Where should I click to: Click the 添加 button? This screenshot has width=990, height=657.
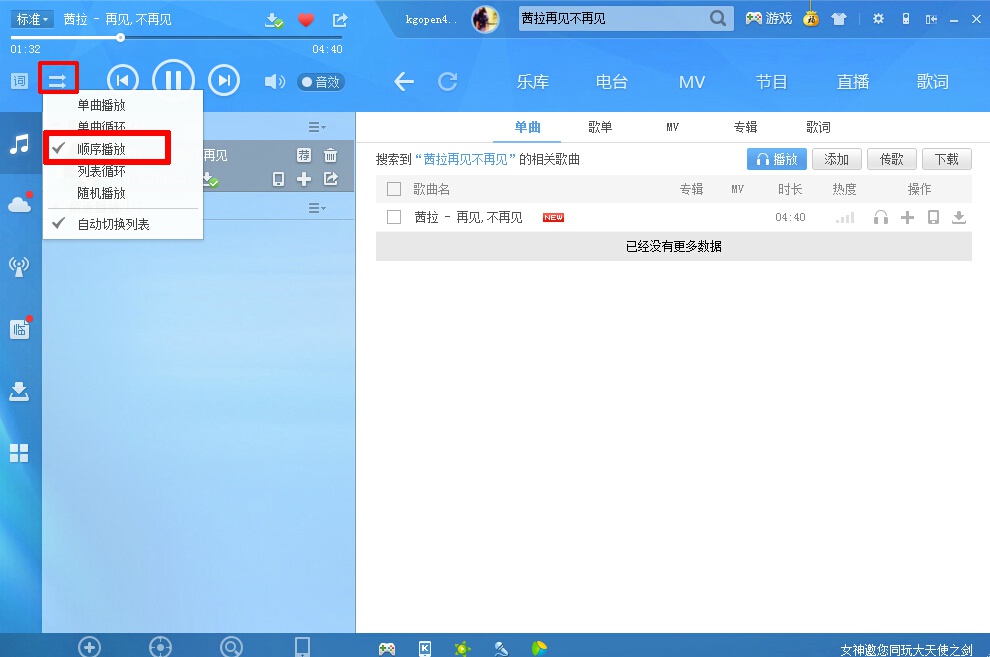(837, 159)
